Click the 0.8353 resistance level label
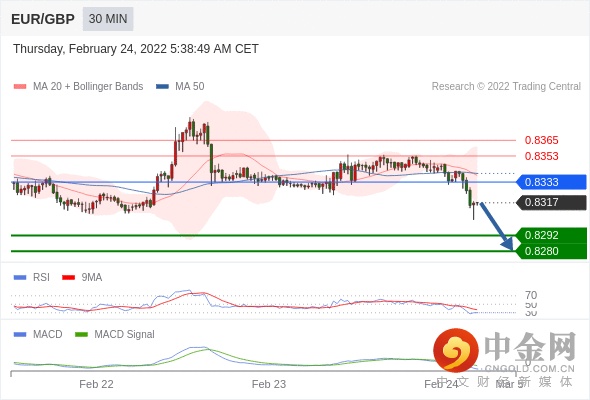The image size is (590, 400). [541, 156]
